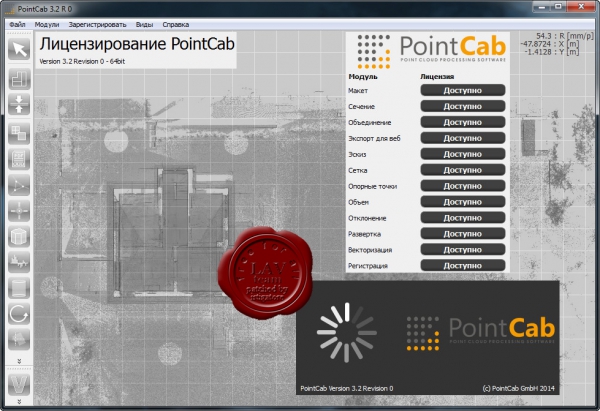The image size is (600, 411).
Task: Close the PointCab window
Action: tap(581, 7)
